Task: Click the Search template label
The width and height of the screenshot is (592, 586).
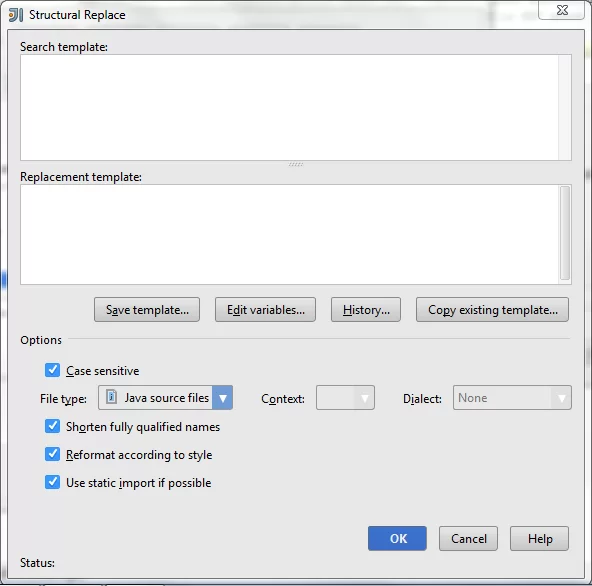Action: [64, 47]
